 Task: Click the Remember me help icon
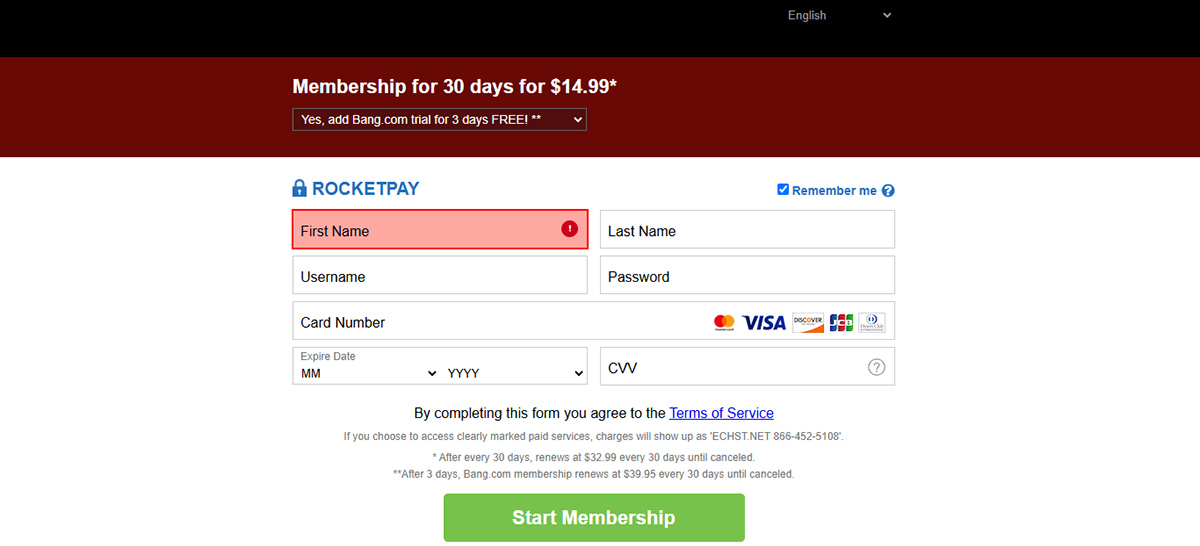click(888, 191)
